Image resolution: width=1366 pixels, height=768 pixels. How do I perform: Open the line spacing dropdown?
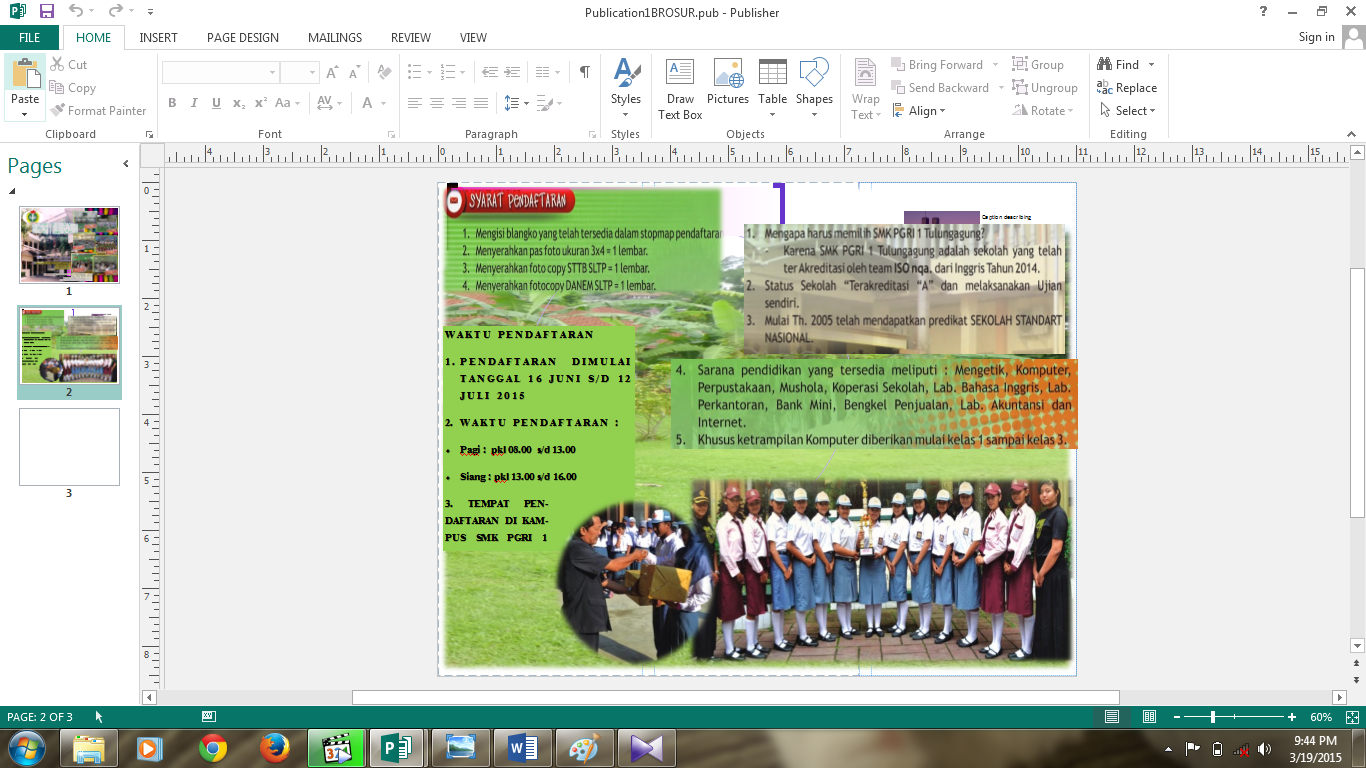click(516, 103)
